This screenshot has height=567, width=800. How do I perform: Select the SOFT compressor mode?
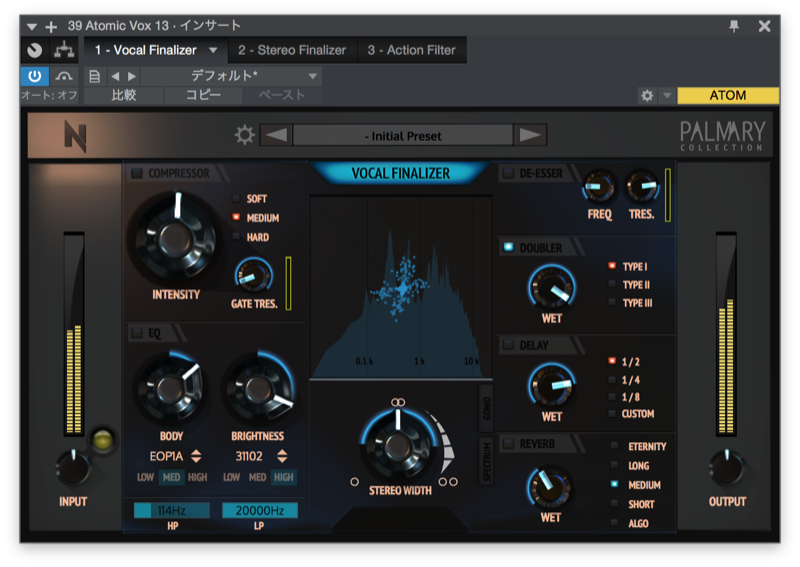pos(236,198)
